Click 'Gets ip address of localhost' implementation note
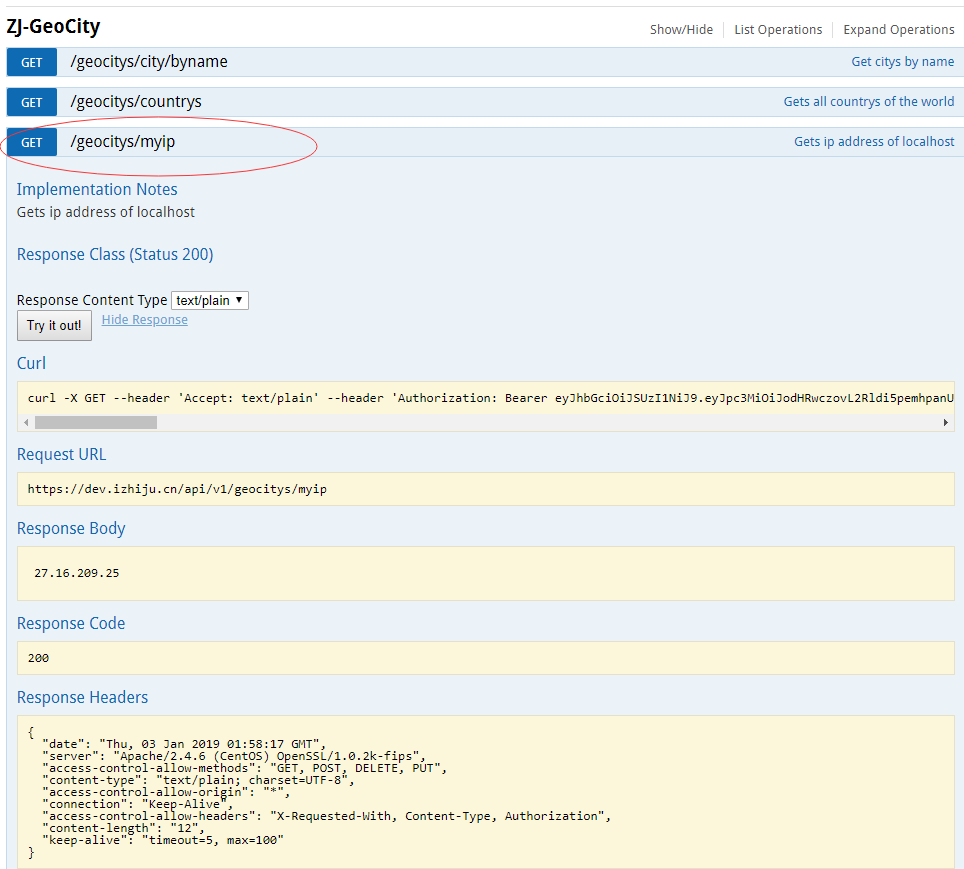Image resolution: width=964 pixels, height=869 pixels. [106, 212]
